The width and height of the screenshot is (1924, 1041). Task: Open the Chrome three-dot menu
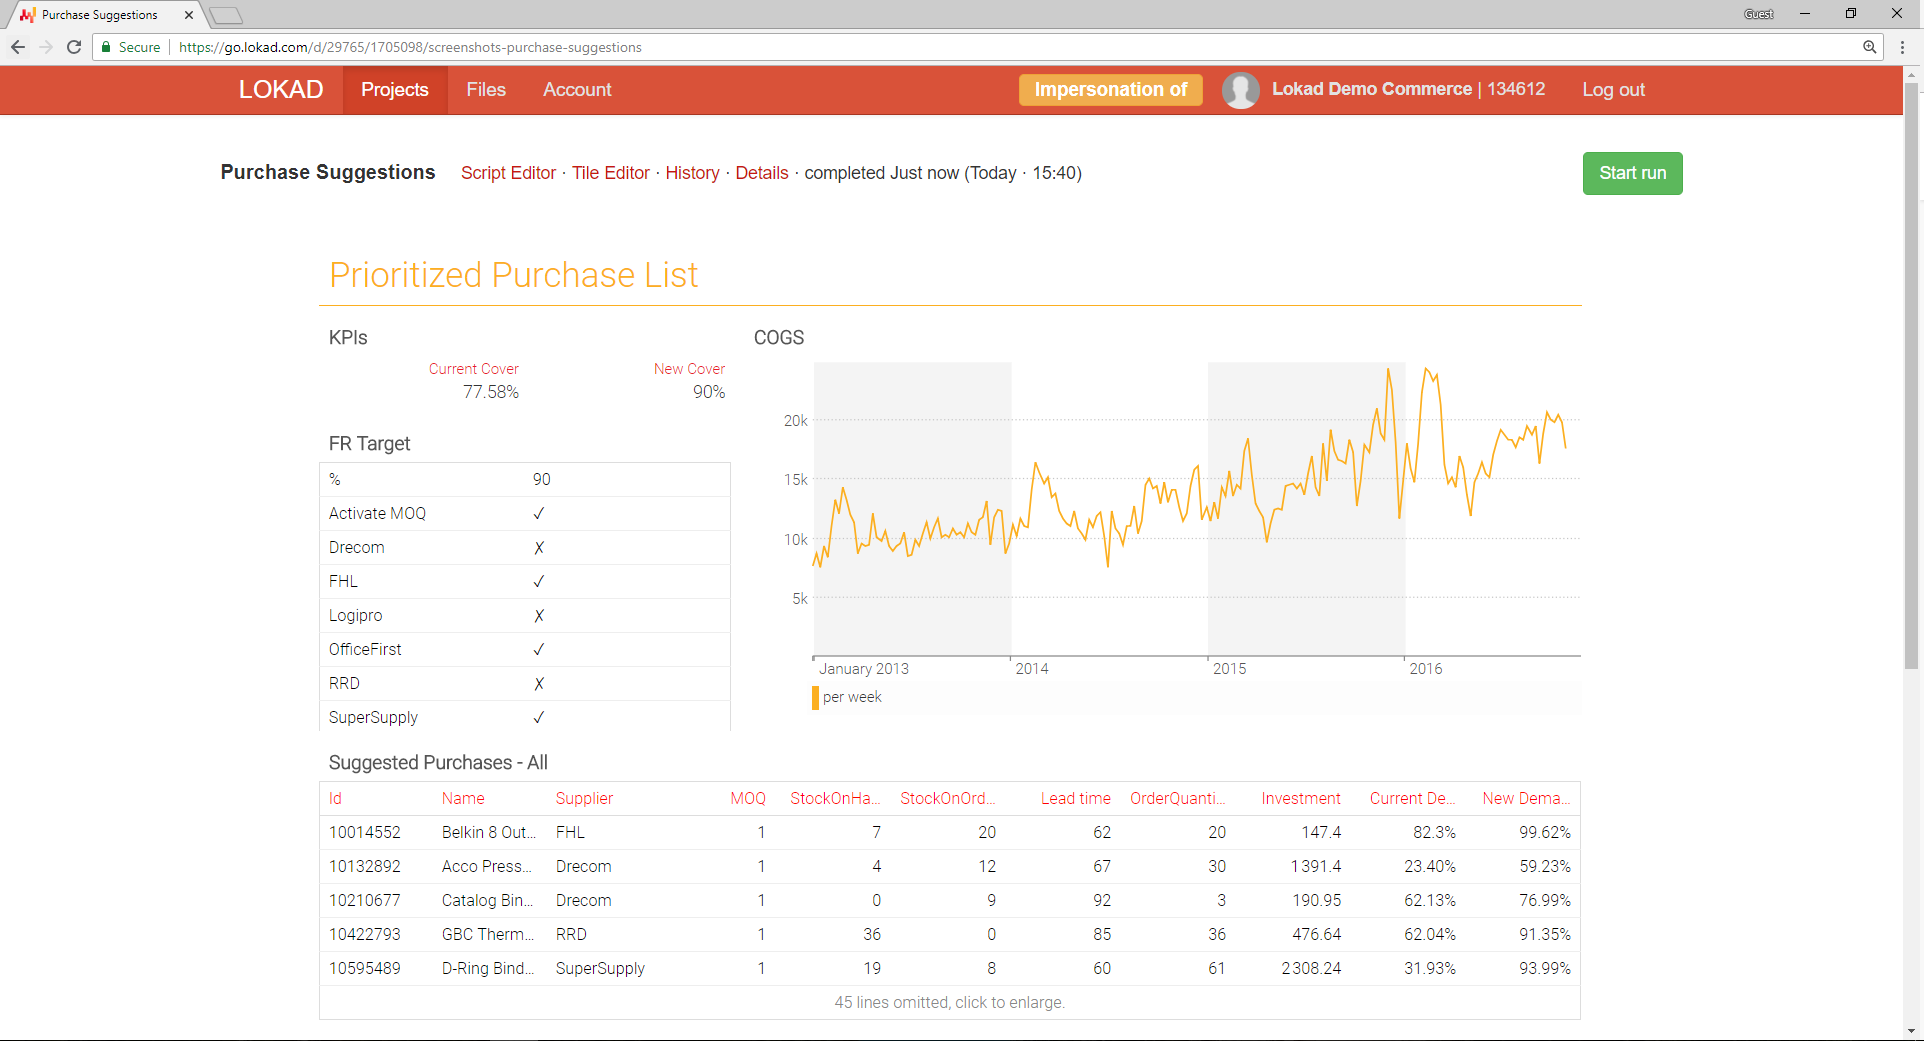tap(1903, 47)
